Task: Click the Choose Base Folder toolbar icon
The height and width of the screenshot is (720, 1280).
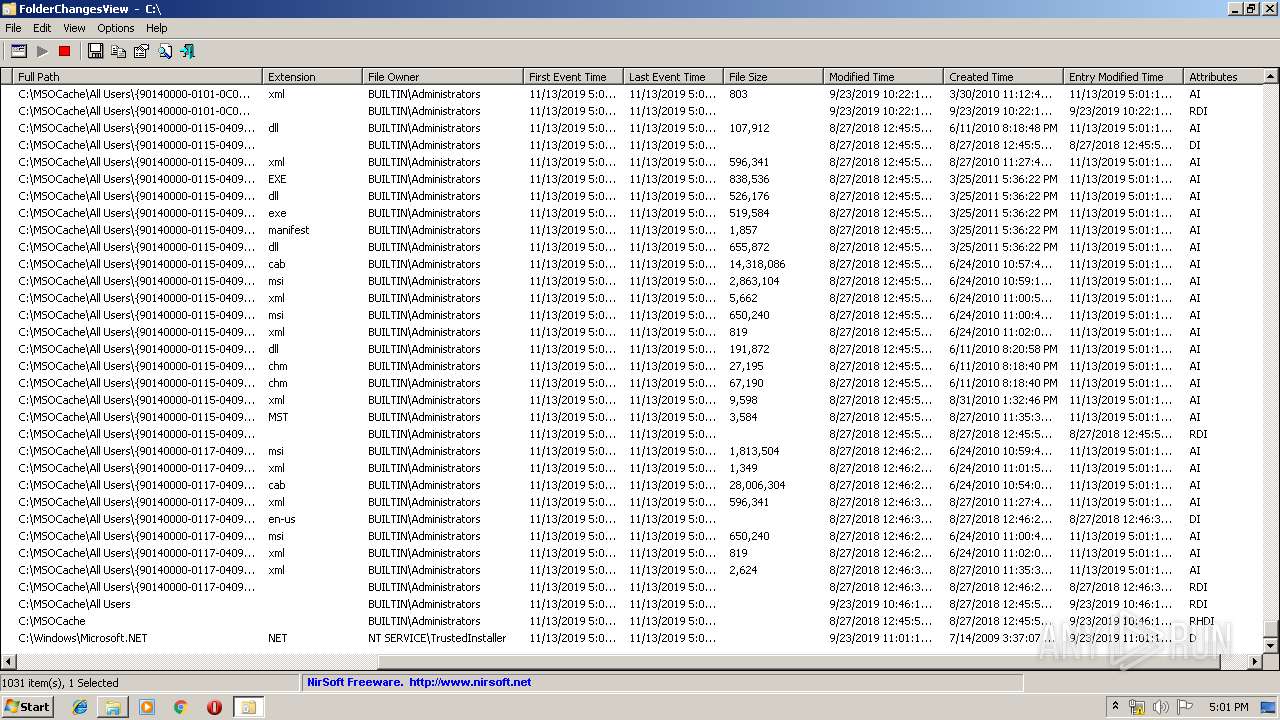Action: pos(19,51)
